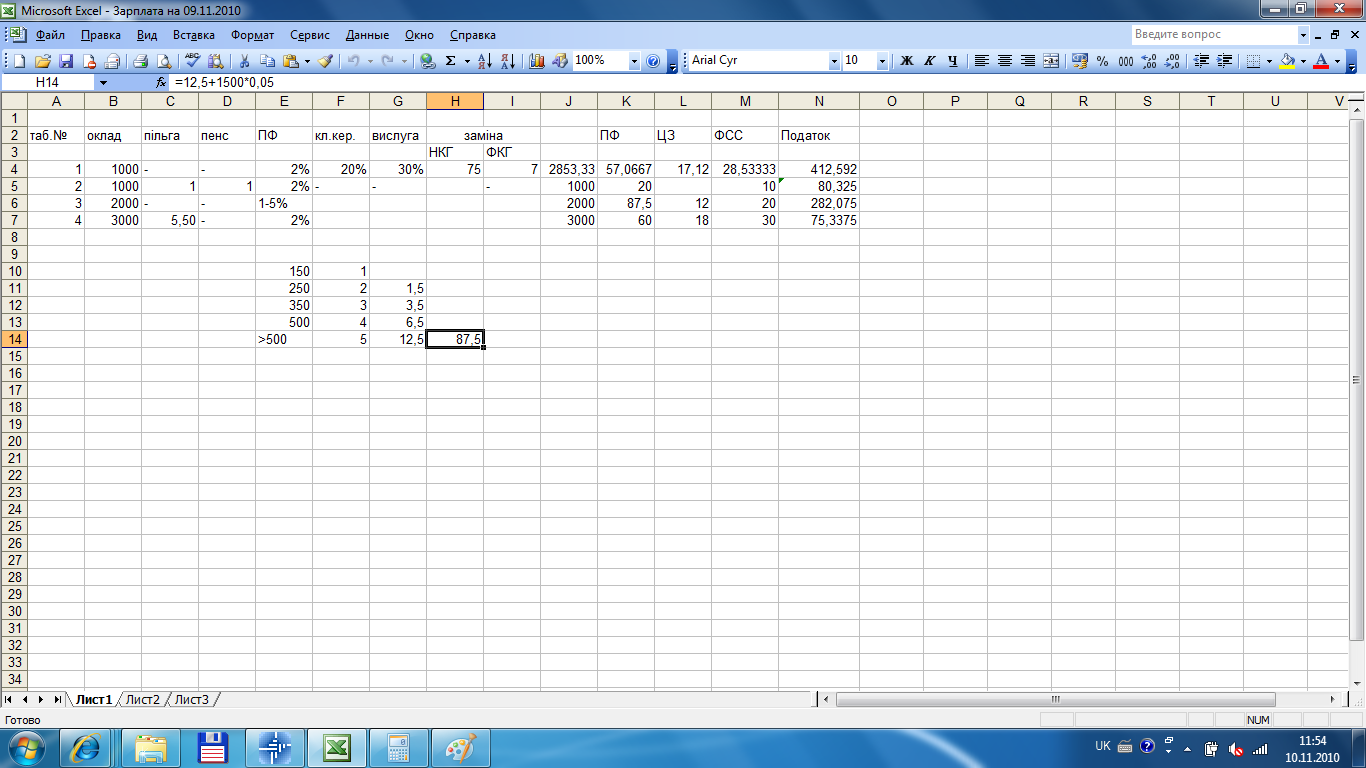Image resolution: width=1366 pixels, height=768 pixels.
Task: Toggle underline (Ч) formatting
Action: coord(953,61)
